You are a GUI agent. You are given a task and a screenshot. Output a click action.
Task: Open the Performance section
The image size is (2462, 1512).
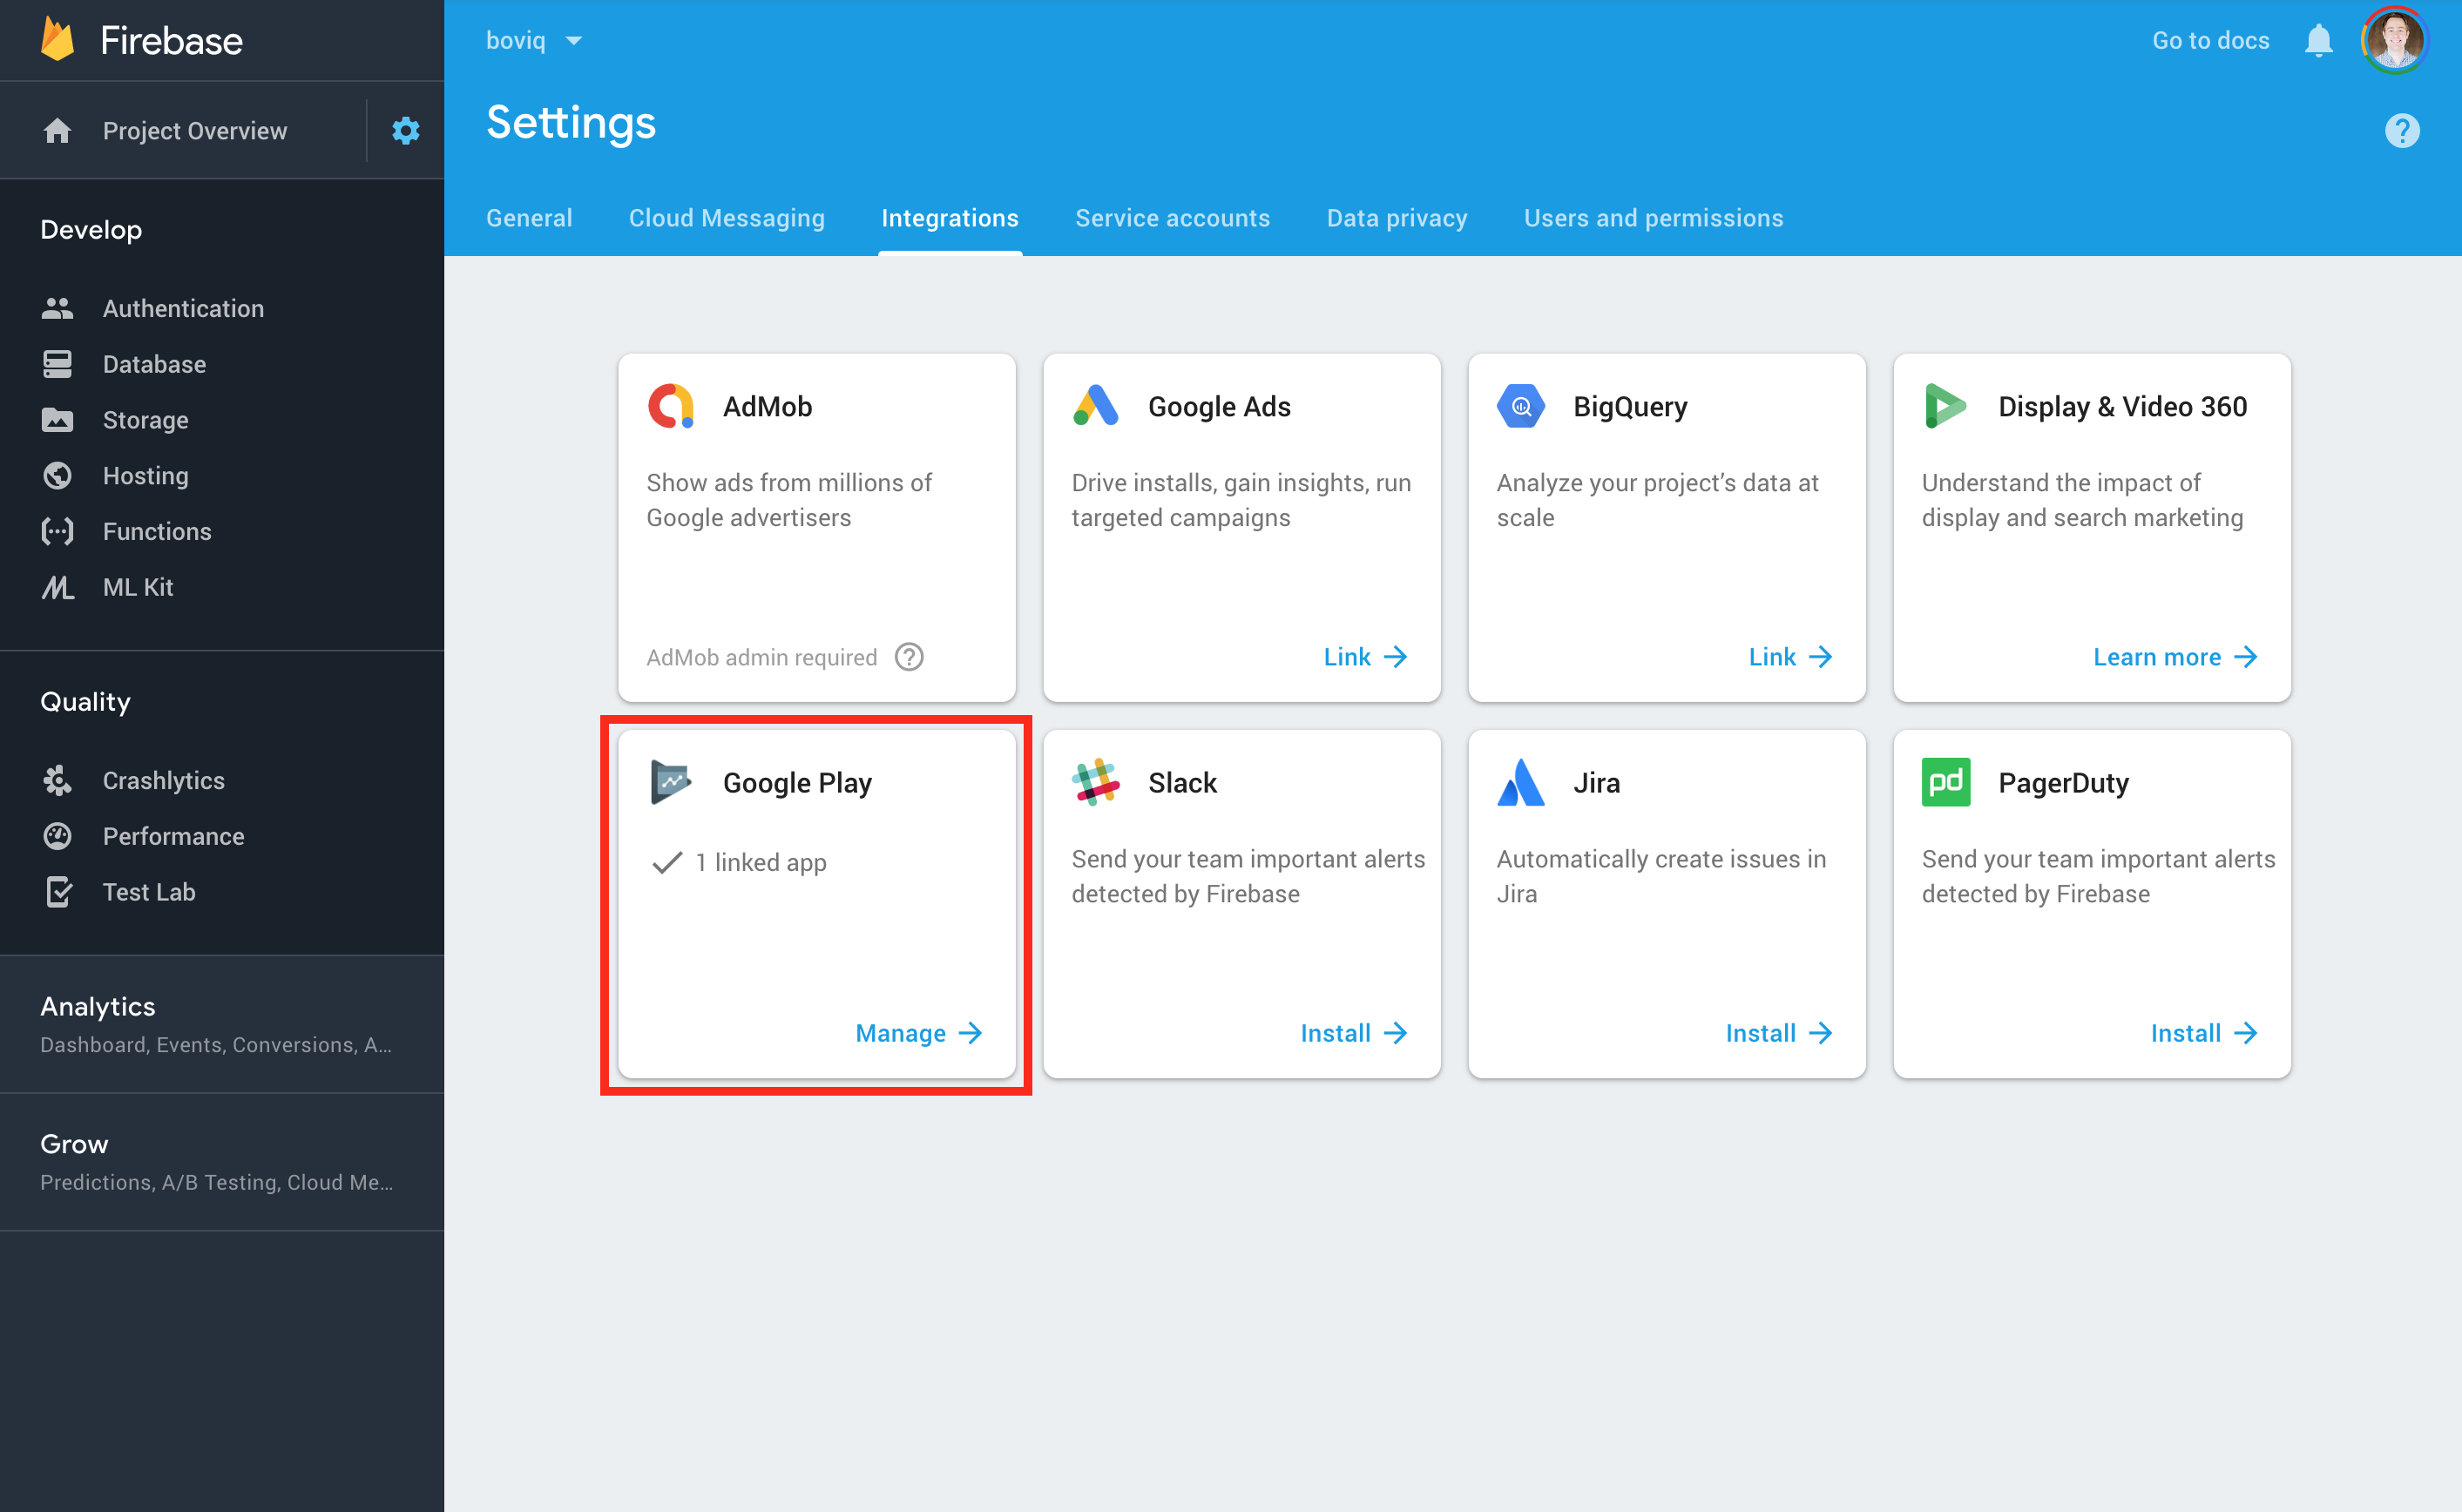click(173, 836)
